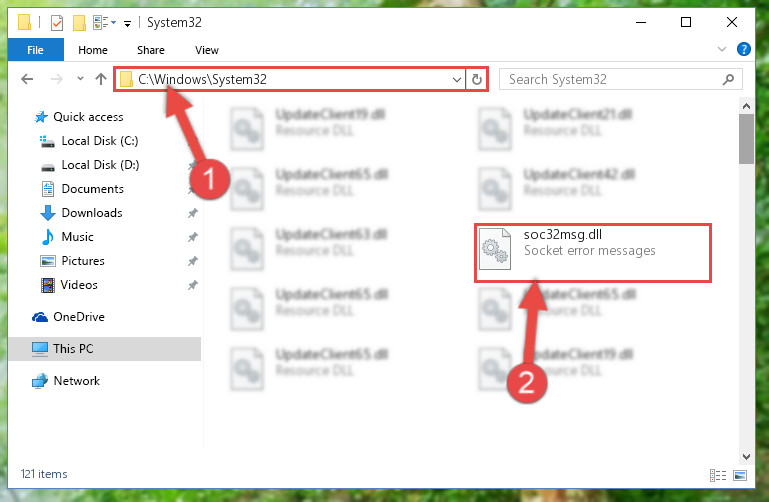Click the Properties checkmark quick access icon
This screenshot has width=769, height=502.
[x=57, y=23]
